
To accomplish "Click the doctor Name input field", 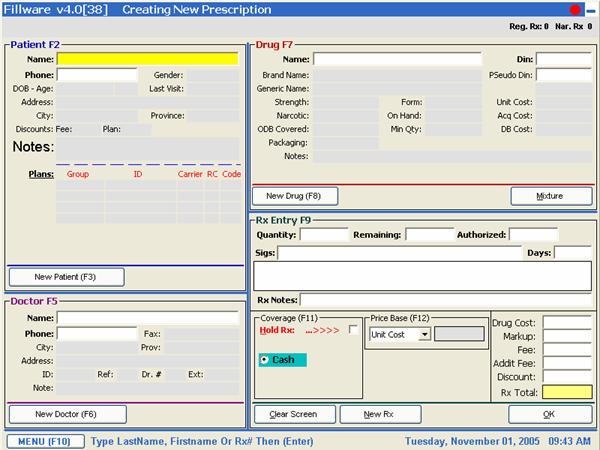I will [x=148, y=318].
